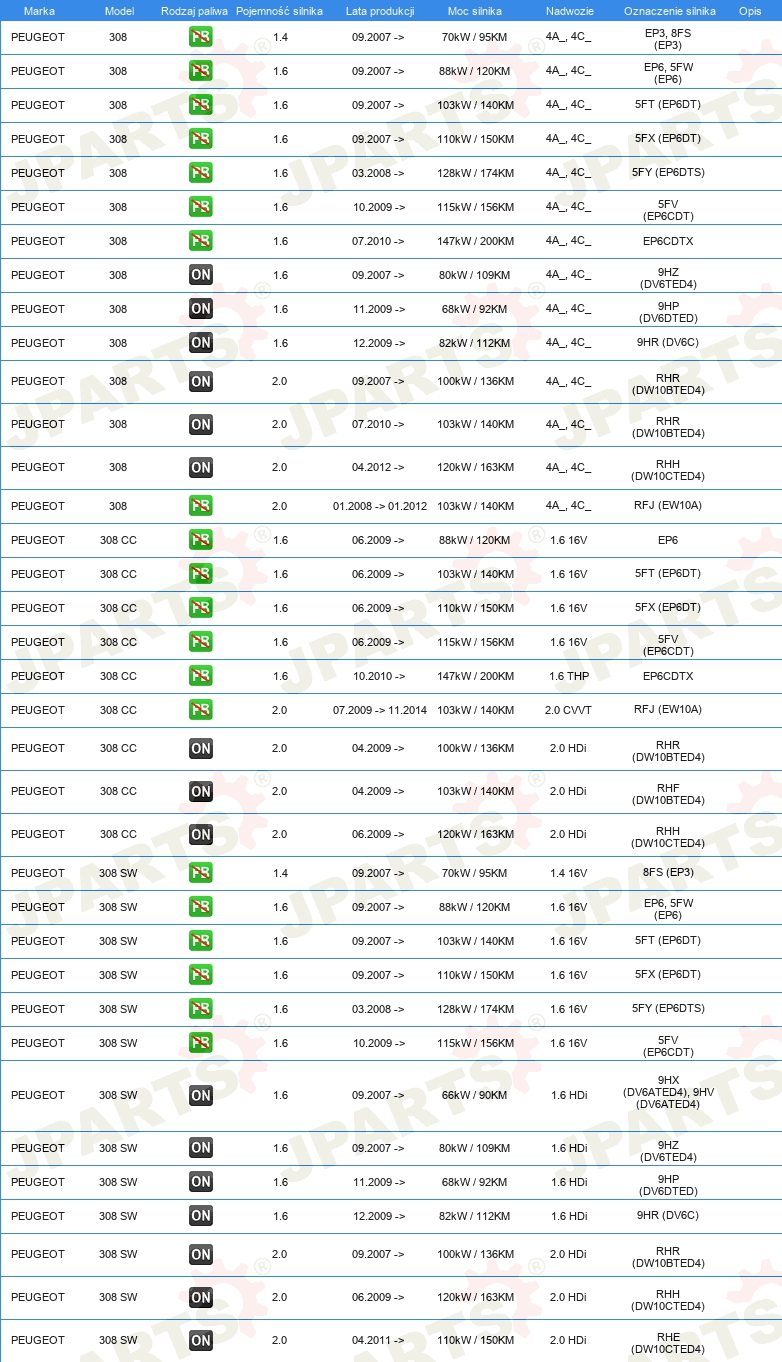
Task: Select petrol icon in 308 EP6CDTX row with 4A_, 4C_ body
Action: tap(201, 241)
